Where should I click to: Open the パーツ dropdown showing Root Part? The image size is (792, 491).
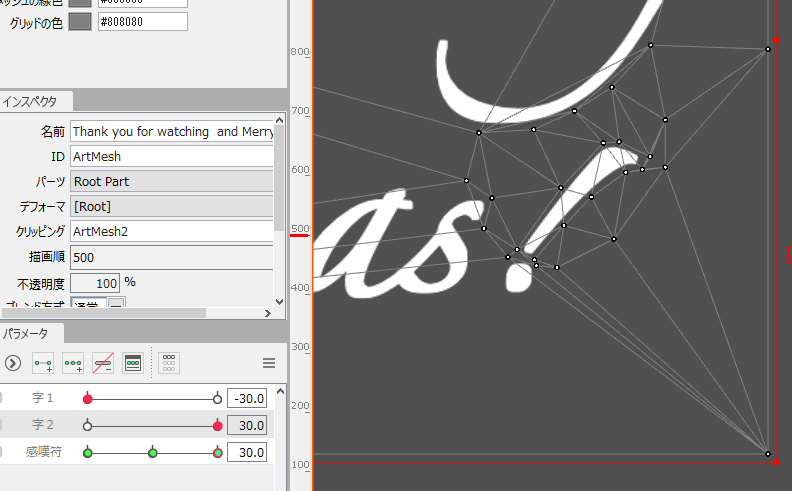[x=172, y=182]
